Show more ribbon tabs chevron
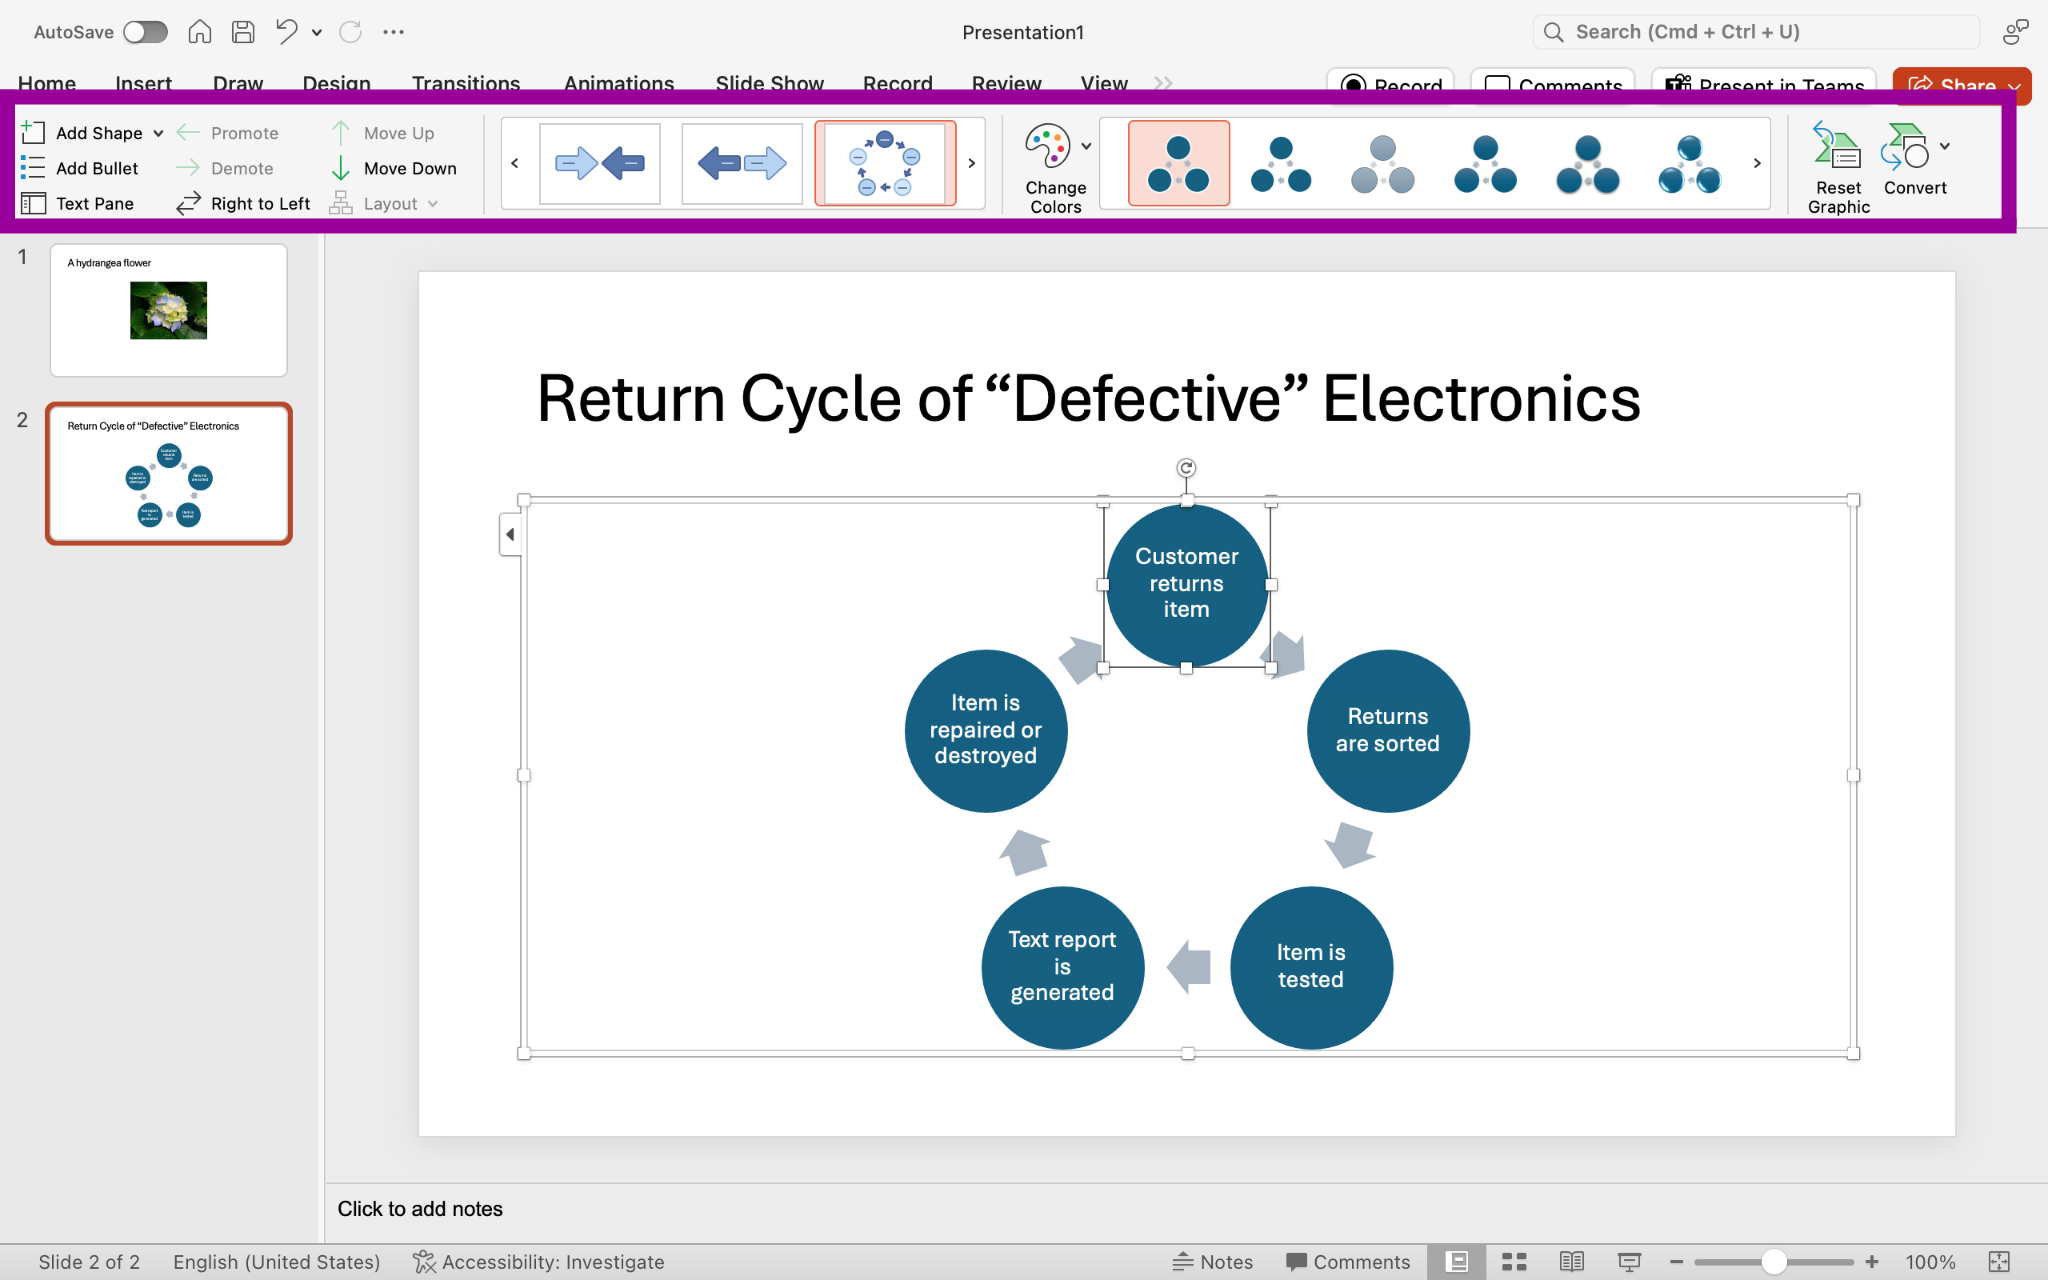This screenshot has width=2048, height=1280. point(1163,83)
